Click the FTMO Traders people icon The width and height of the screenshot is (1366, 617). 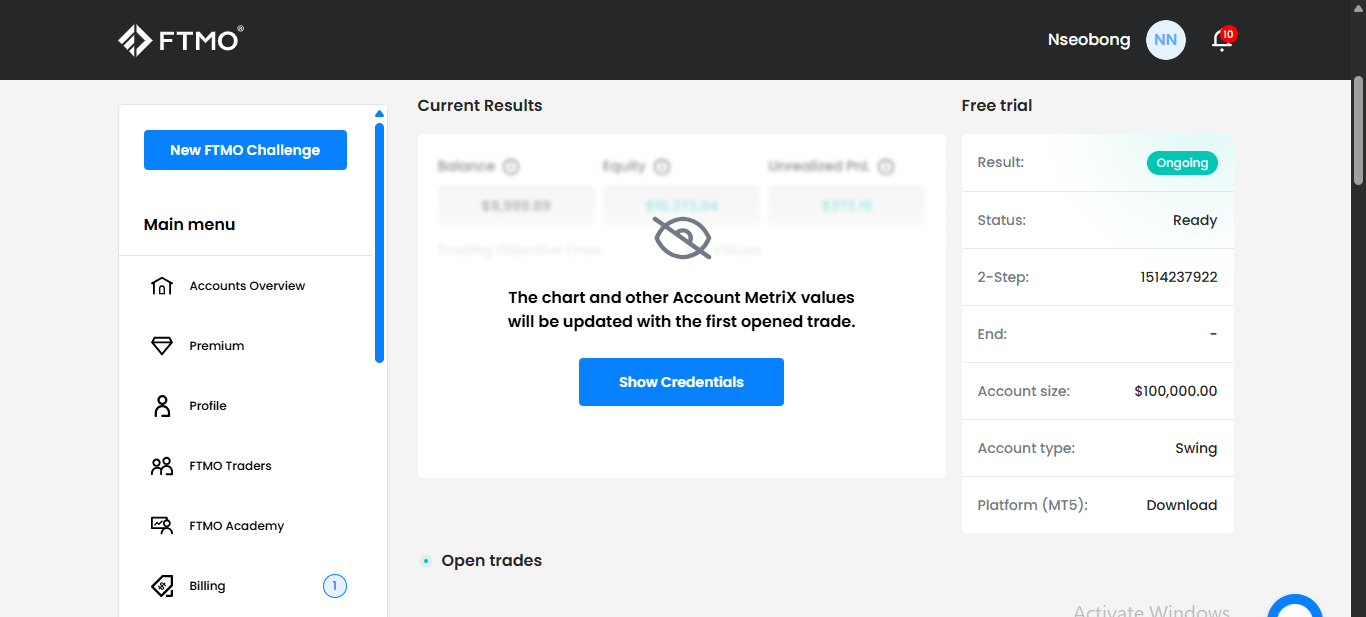[162, 466]
